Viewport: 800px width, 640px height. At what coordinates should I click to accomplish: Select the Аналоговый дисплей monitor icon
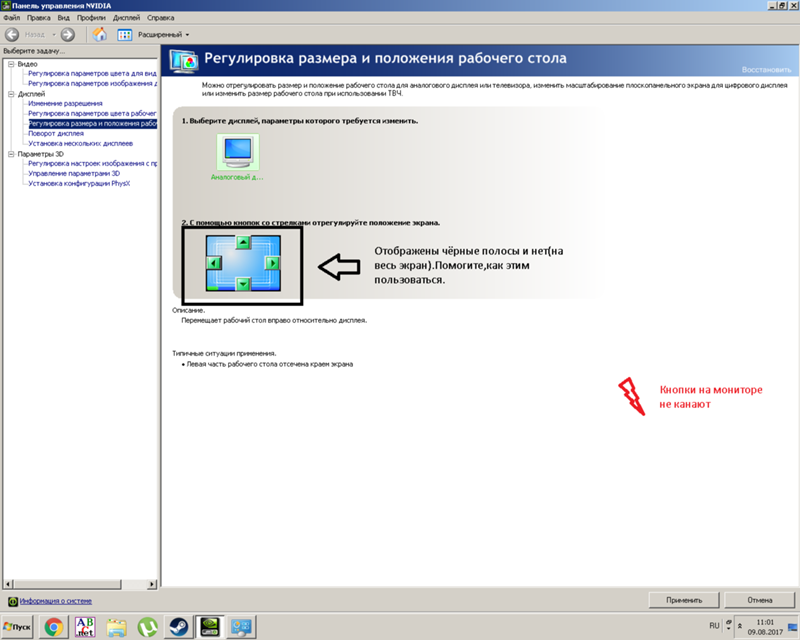click(239, 153)
